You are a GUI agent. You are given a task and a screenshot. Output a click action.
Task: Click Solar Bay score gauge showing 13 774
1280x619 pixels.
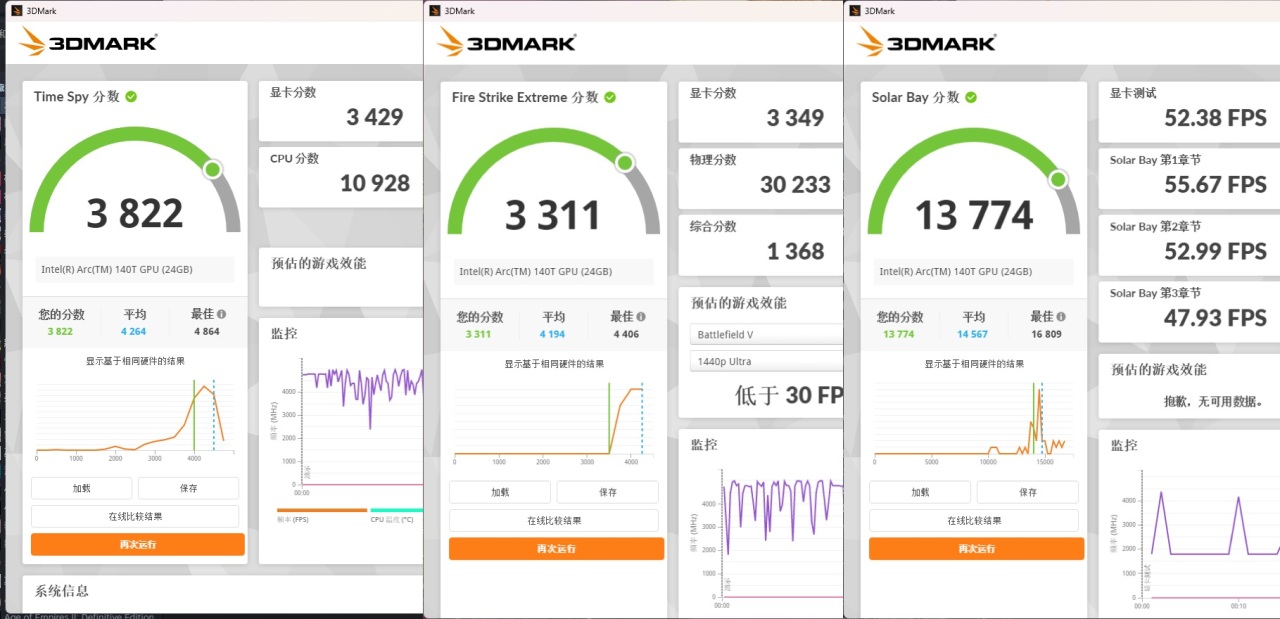973,183
